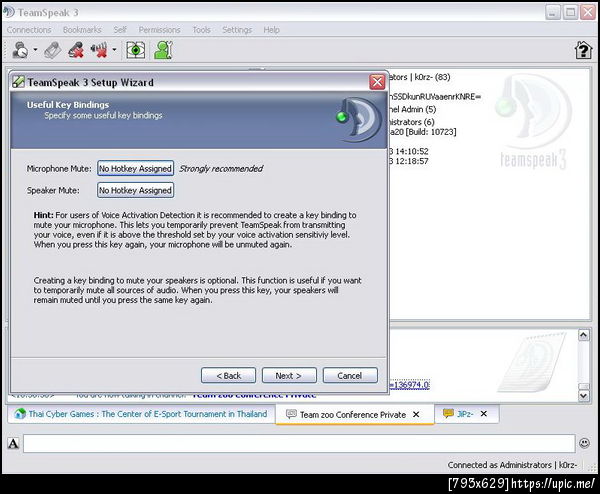Toggle the Mute Speakers toolbar icon
This screenshot has height=494, width=600.
99,50
